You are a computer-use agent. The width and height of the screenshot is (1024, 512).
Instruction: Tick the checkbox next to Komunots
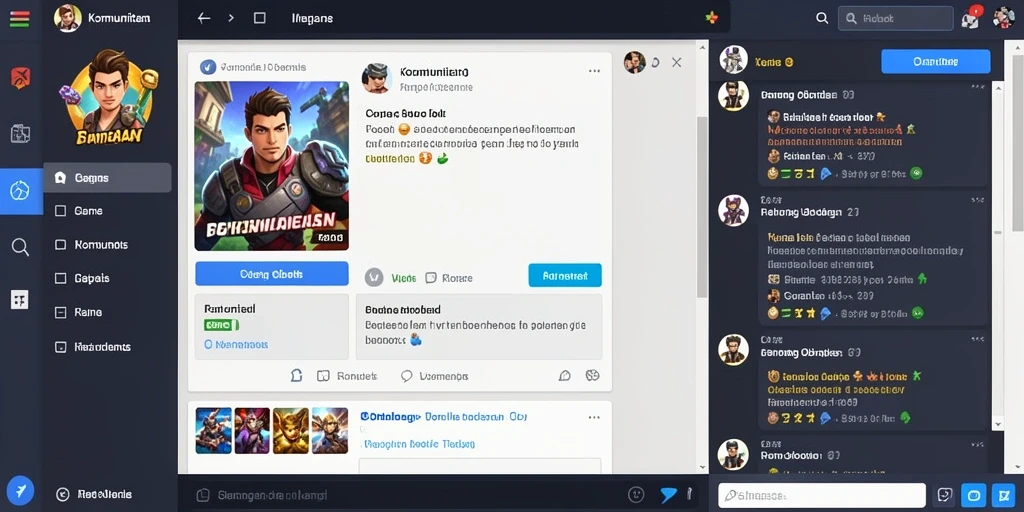click(61, 245)
